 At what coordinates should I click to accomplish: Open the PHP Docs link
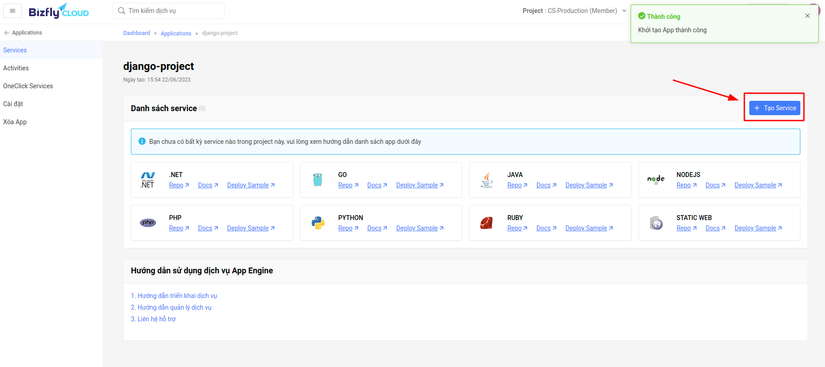(x=208, y=228)
